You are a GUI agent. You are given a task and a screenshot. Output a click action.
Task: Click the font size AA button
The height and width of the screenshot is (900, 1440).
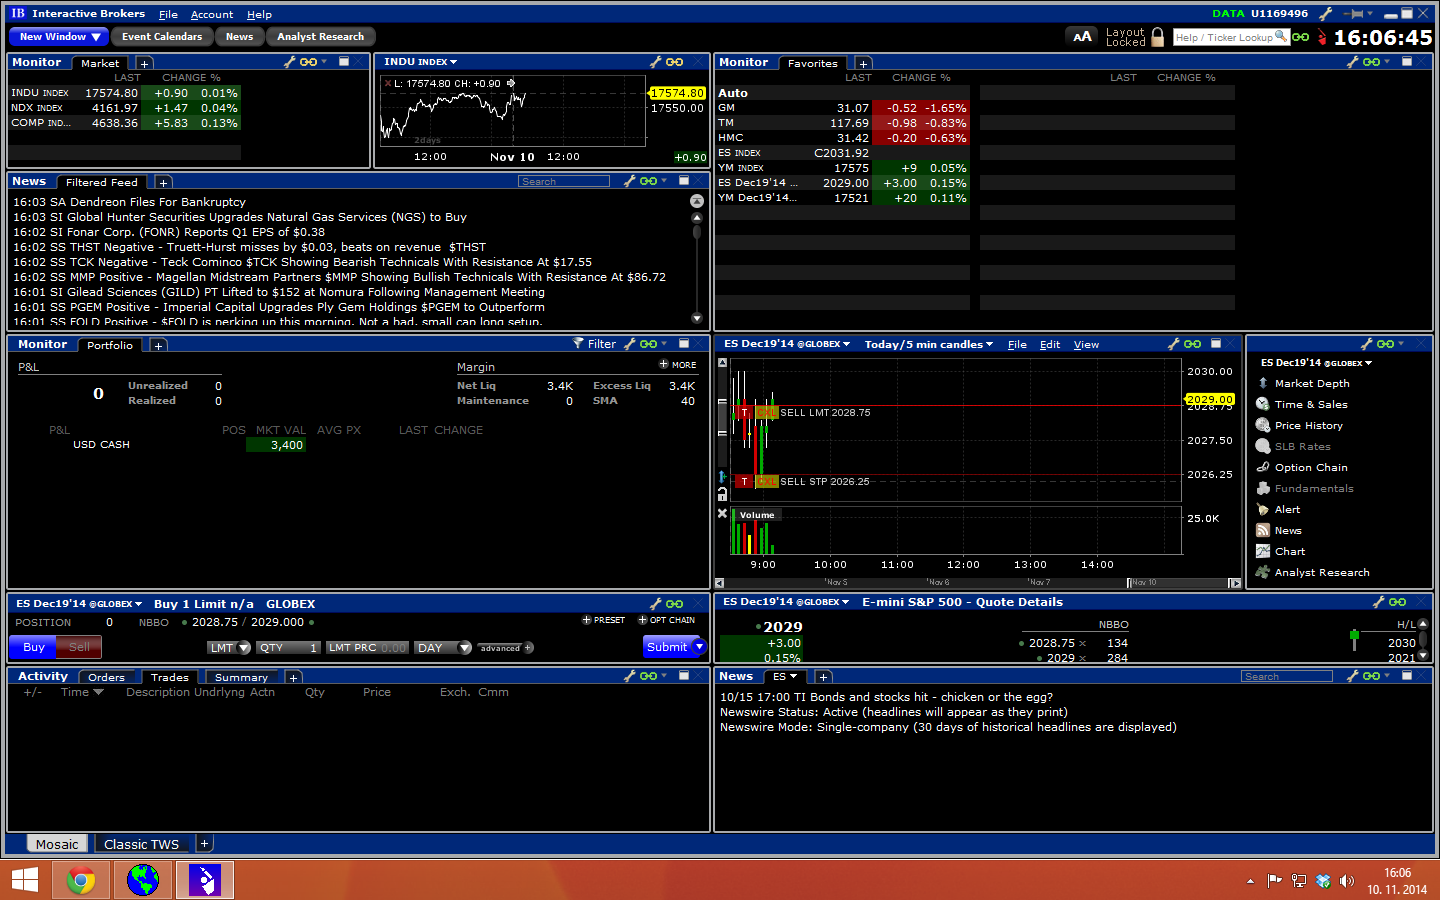[1082, 37]
